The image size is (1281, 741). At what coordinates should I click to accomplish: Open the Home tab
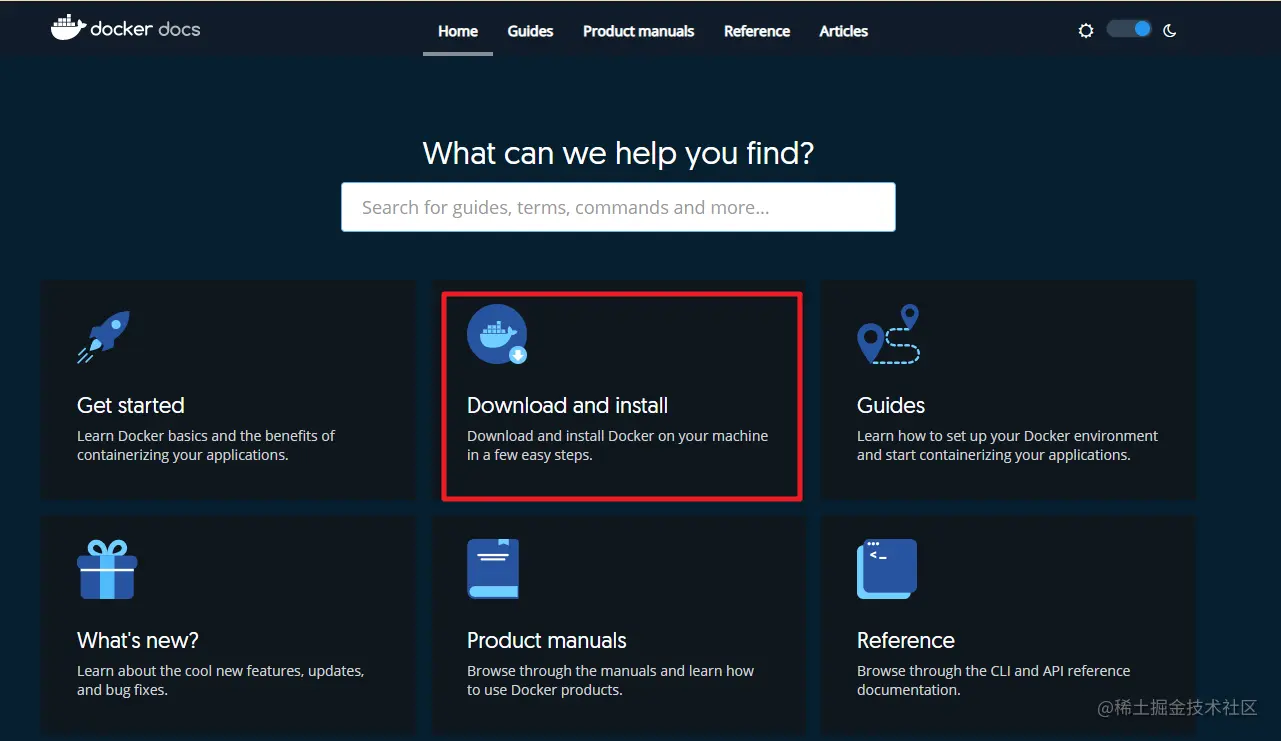(x=458, y=31)
